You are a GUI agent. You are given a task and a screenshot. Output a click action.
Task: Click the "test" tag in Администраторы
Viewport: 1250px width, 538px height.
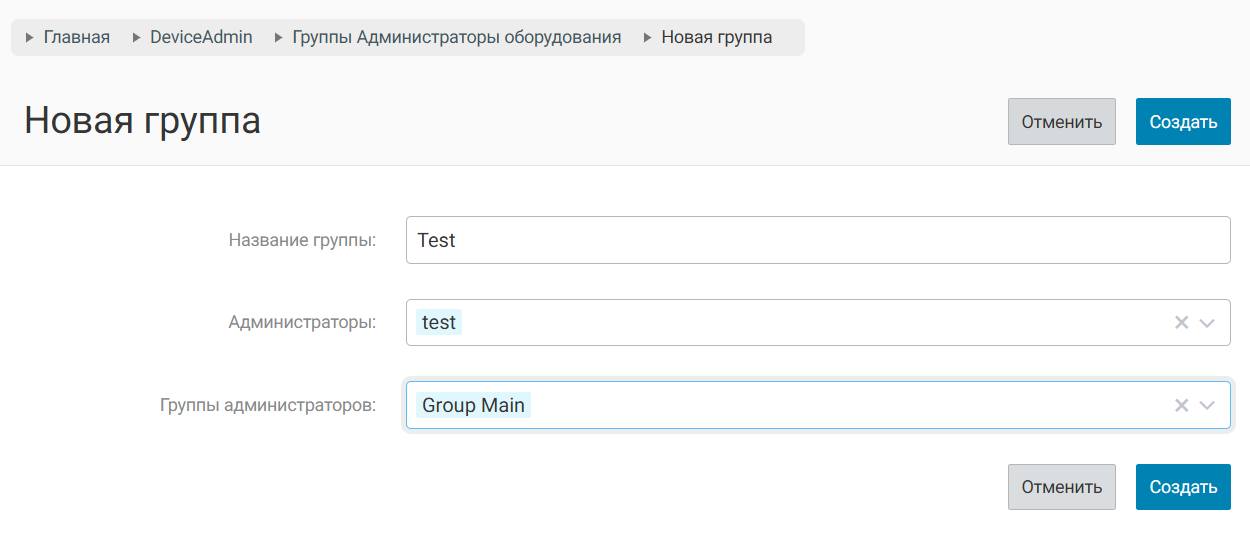[x=439, y=323]
